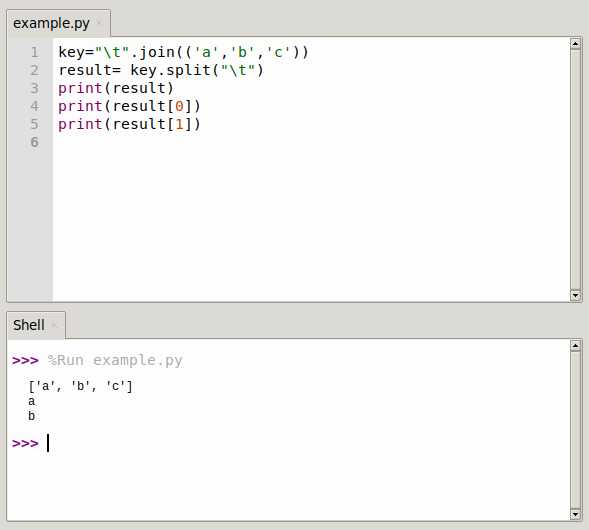589x530 pixels.
Task: Click the Shell scrollbar down arrow
Action: pyautogui.click(x=575, y=514)
